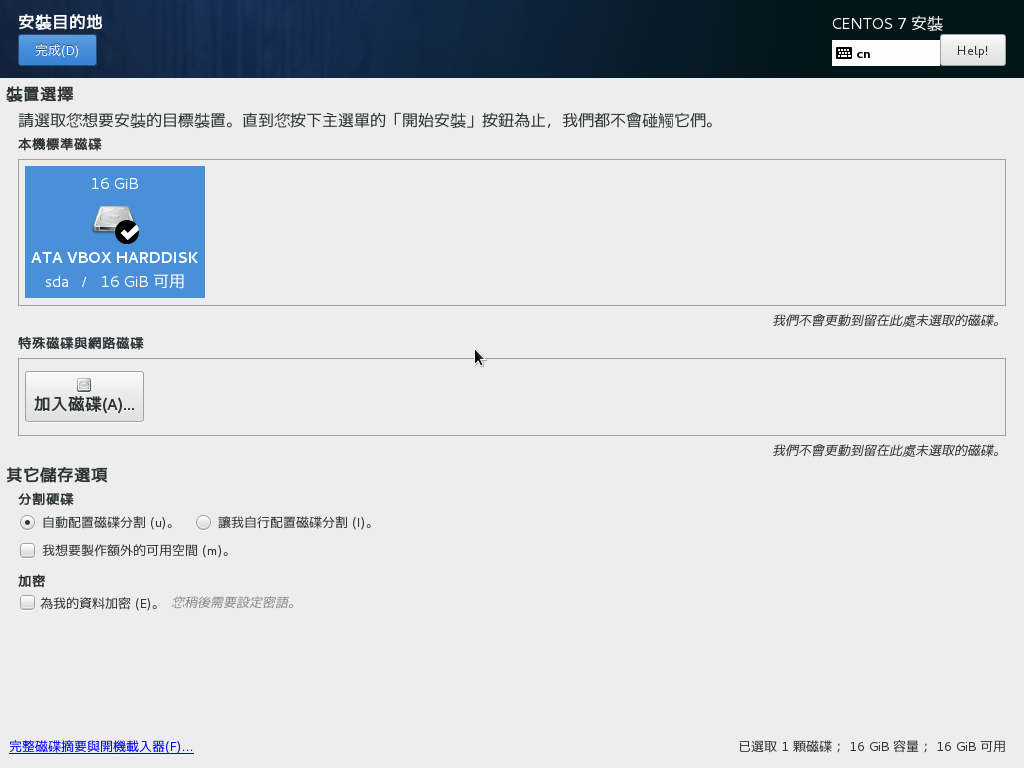Image resolution: width=1024 pixels, height=768 pixels.
Task: Enable 讓我自行配置磁碟分割 partitioning option
Action: coord(203,522)
